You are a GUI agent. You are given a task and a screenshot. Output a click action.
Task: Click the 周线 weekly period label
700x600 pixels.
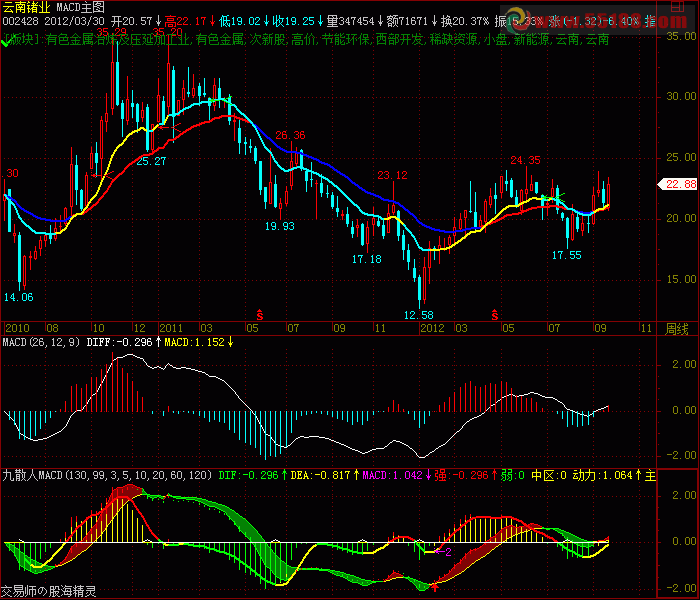(677, 328)
